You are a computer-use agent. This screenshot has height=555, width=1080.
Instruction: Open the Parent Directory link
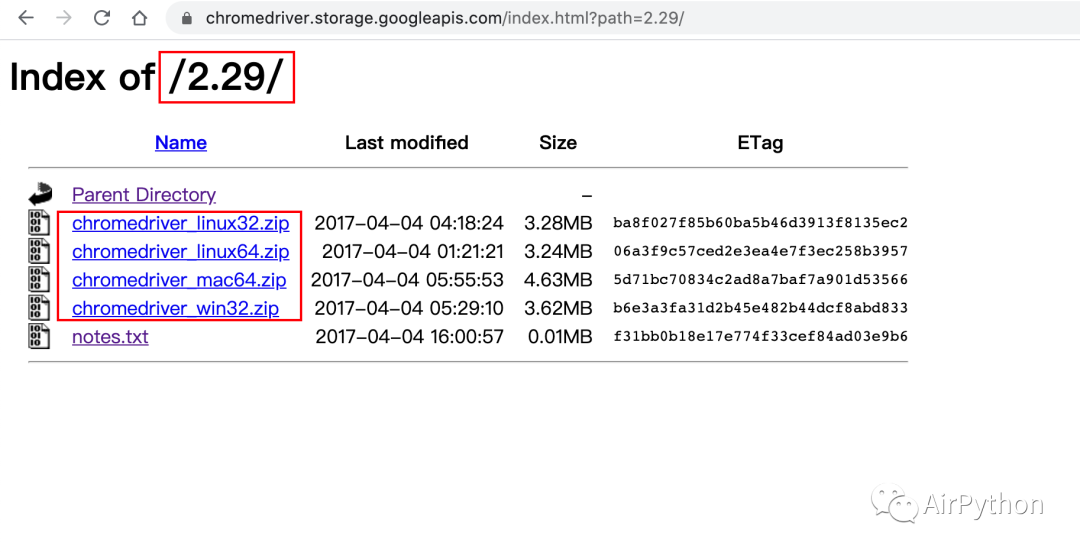pos(144,195)
